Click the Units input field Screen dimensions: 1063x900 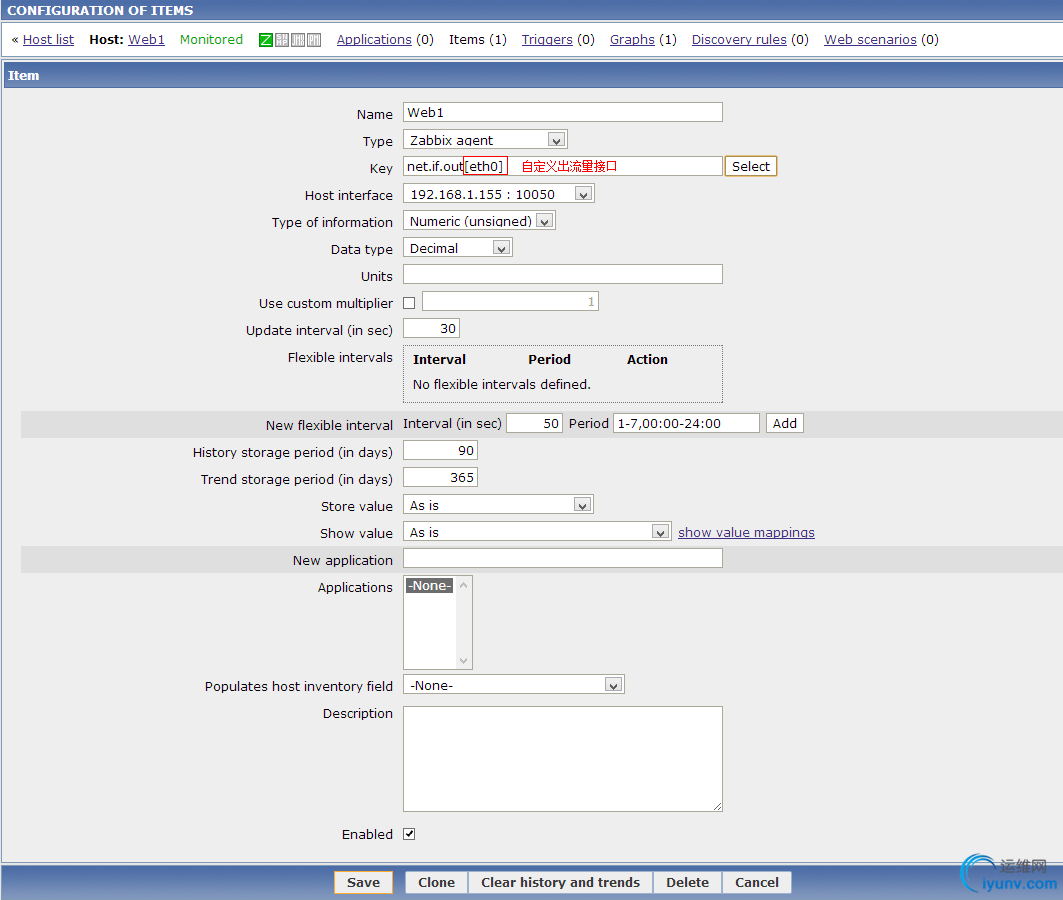pyautogui.click(x=563, y=274)
